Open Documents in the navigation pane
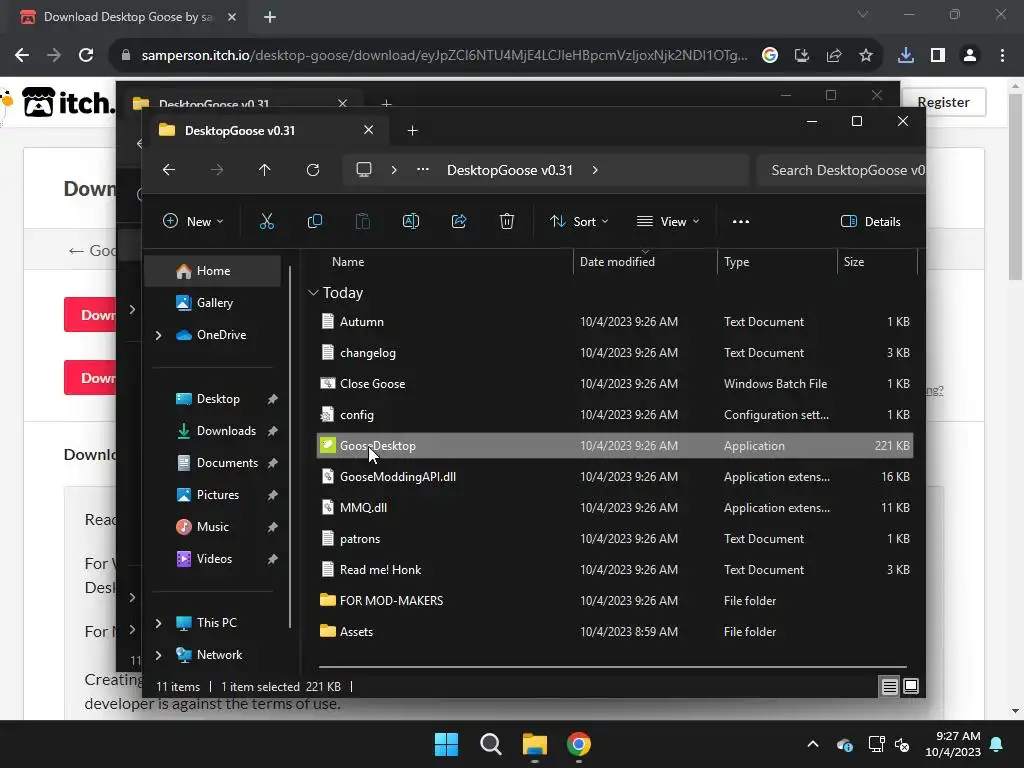 click(x=213, y=463)
